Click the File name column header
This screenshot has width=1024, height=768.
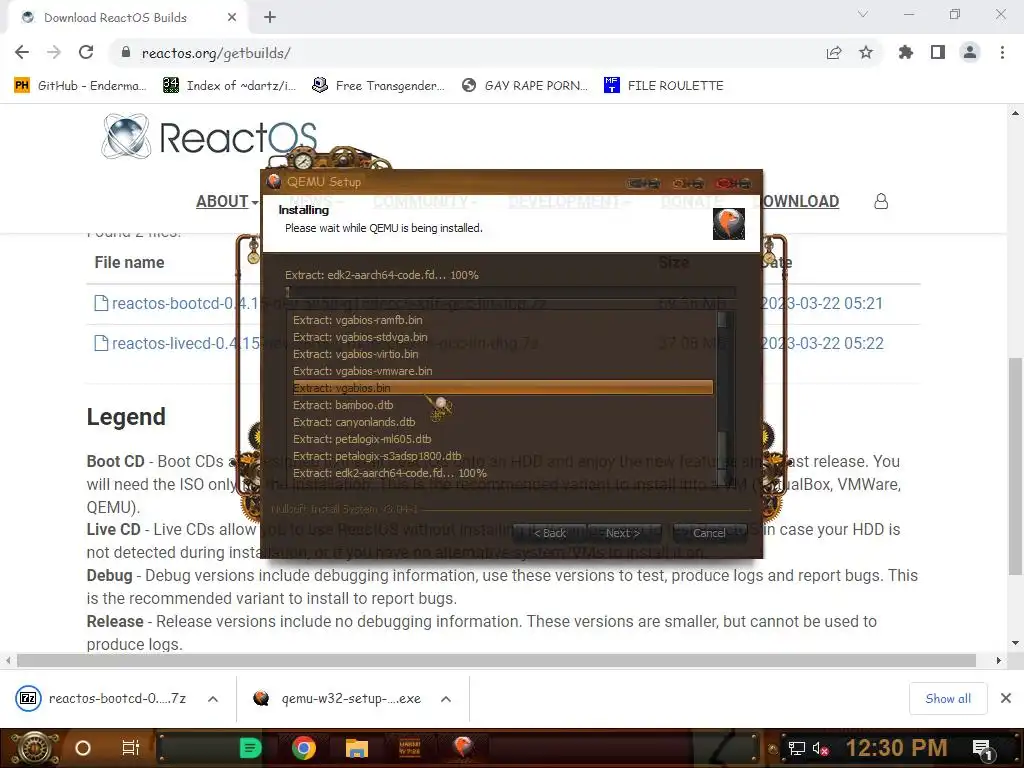point(129,263)
